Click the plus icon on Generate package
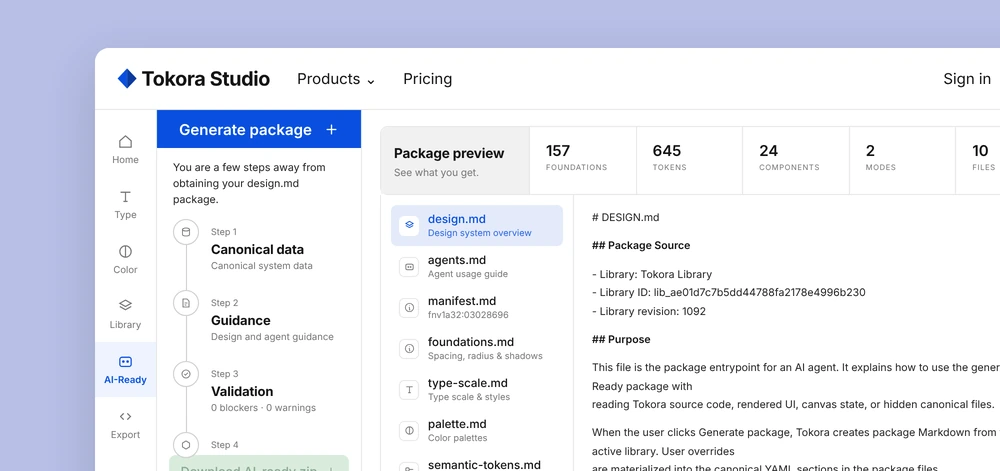Viewport: 1000px width, 471px height. (331, 129)
